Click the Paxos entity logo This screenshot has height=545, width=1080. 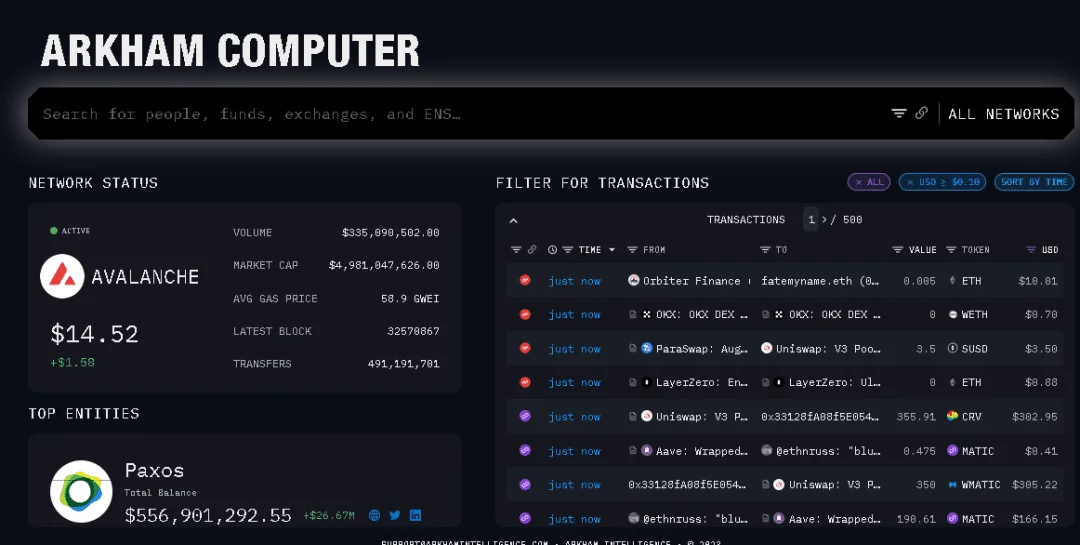(x=81, y=491)
